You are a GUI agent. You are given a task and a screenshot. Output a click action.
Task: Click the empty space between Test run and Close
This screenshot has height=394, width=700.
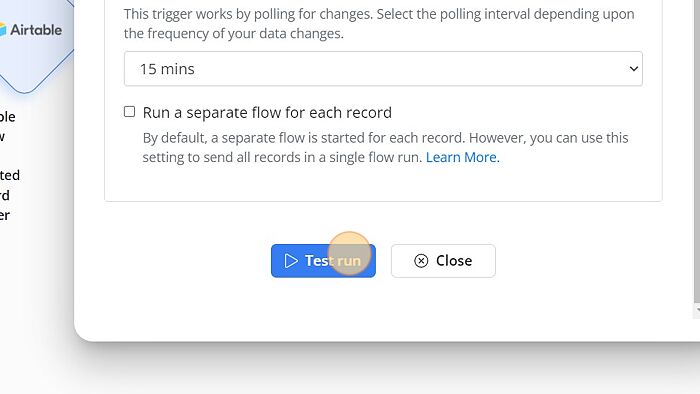383,261
